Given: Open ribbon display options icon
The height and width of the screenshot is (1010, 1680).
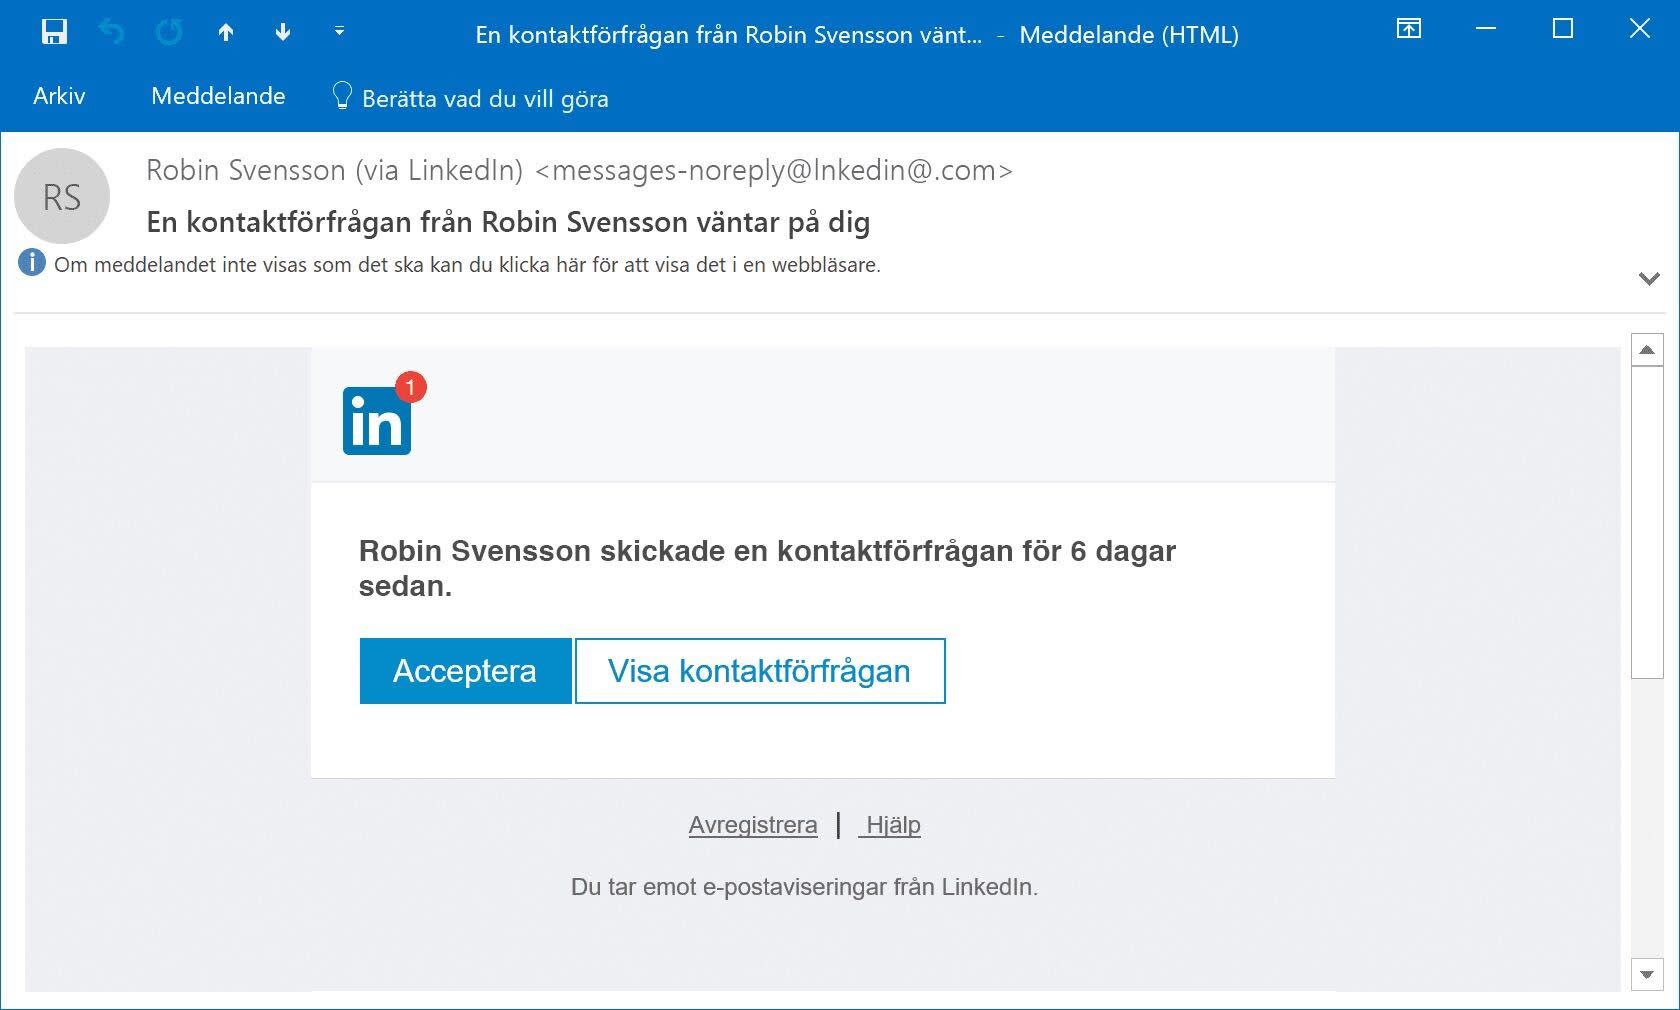Looking at the screenshot, I should point(1409,29).
